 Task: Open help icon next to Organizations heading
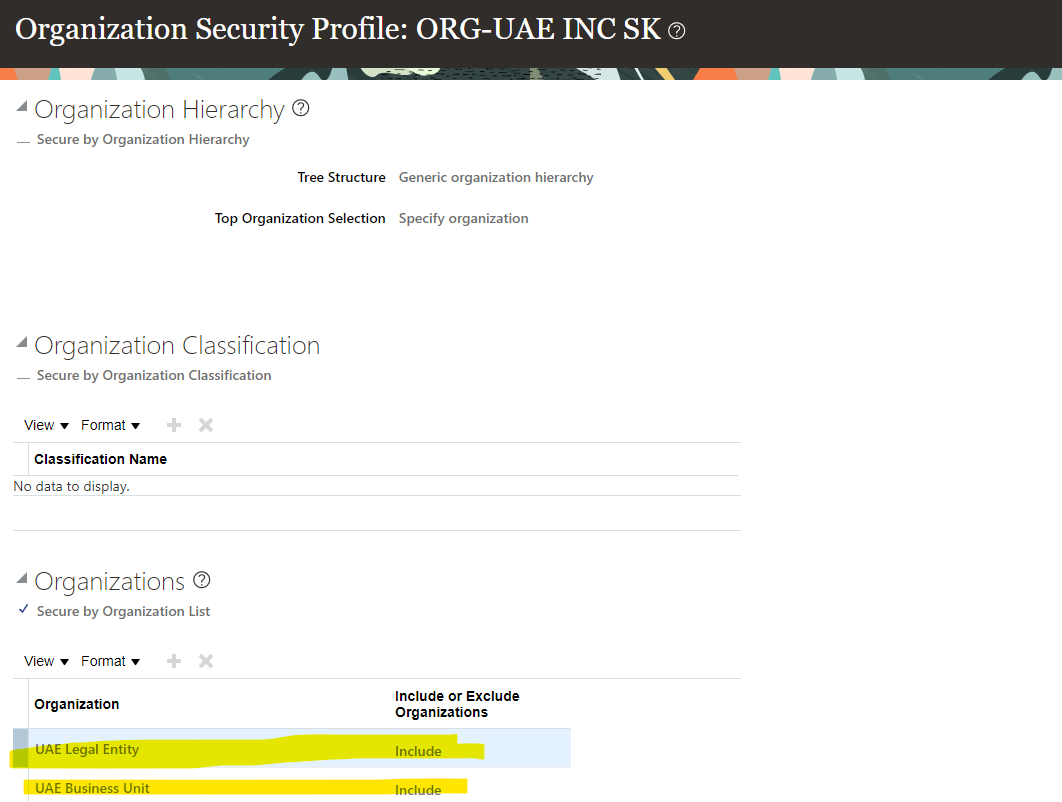coord(202,581)
